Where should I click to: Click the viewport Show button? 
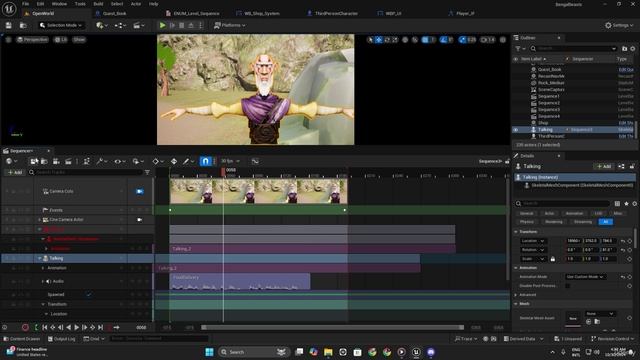79,40
